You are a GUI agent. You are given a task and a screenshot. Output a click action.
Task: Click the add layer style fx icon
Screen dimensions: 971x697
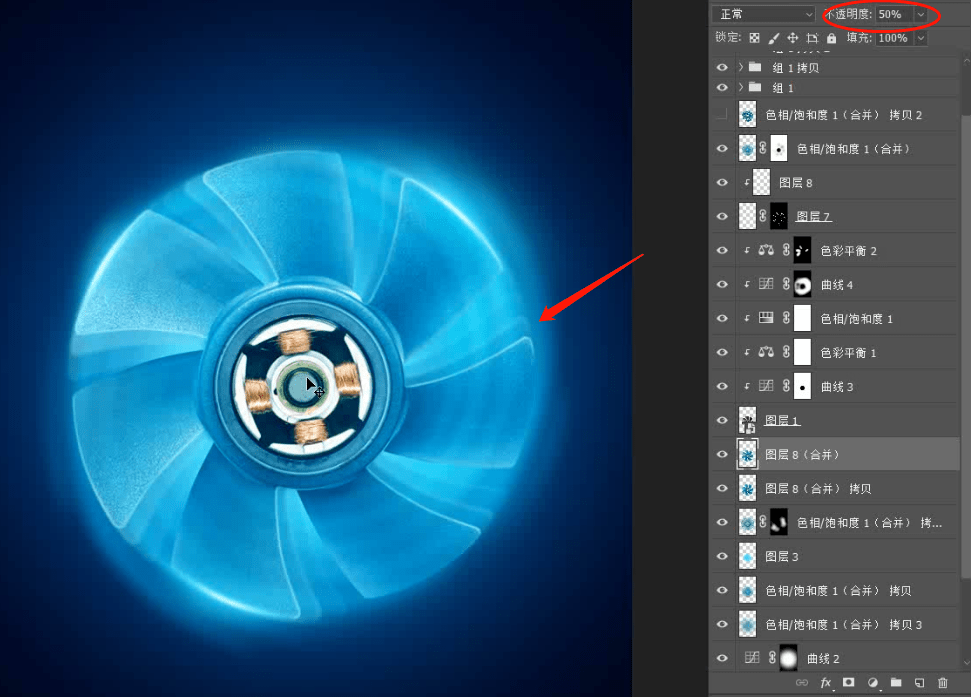tap(826, 683)
